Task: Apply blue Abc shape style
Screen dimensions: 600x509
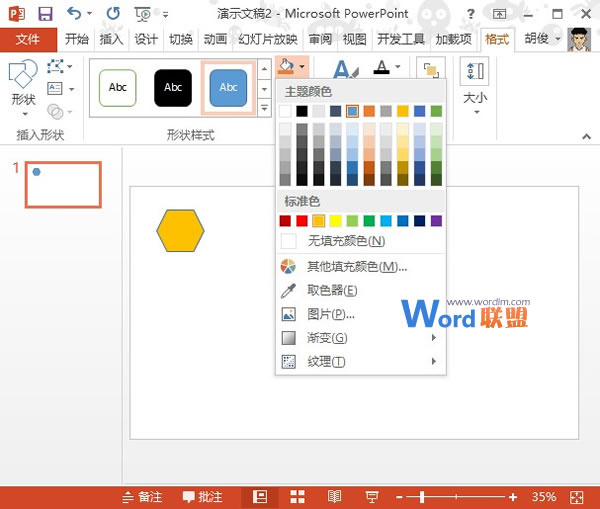Action: (x=228, y=88)
